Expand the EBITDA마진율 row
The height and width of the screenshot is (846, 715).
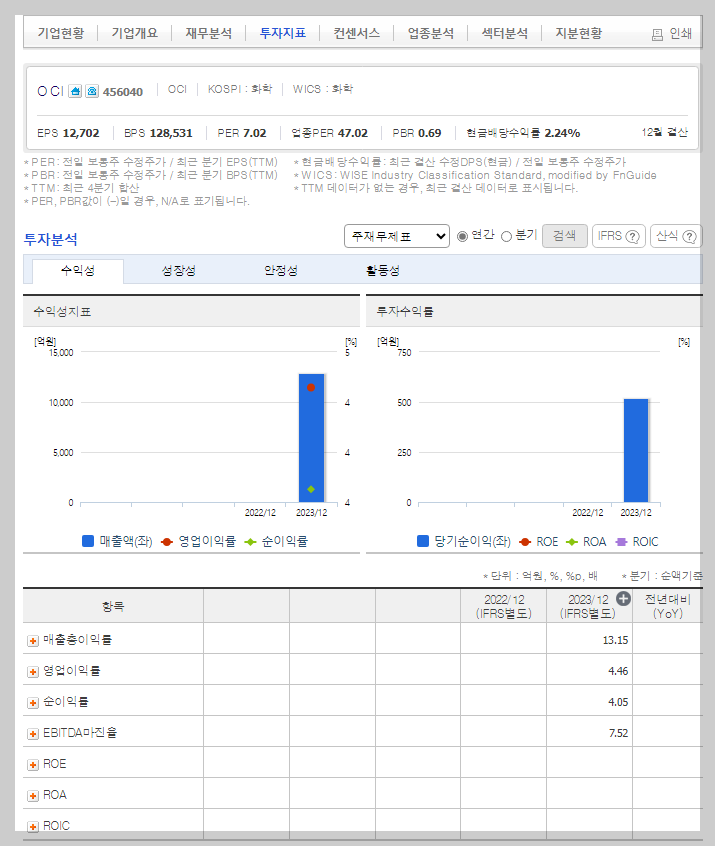pyautogui.click(x=33, y=734)
